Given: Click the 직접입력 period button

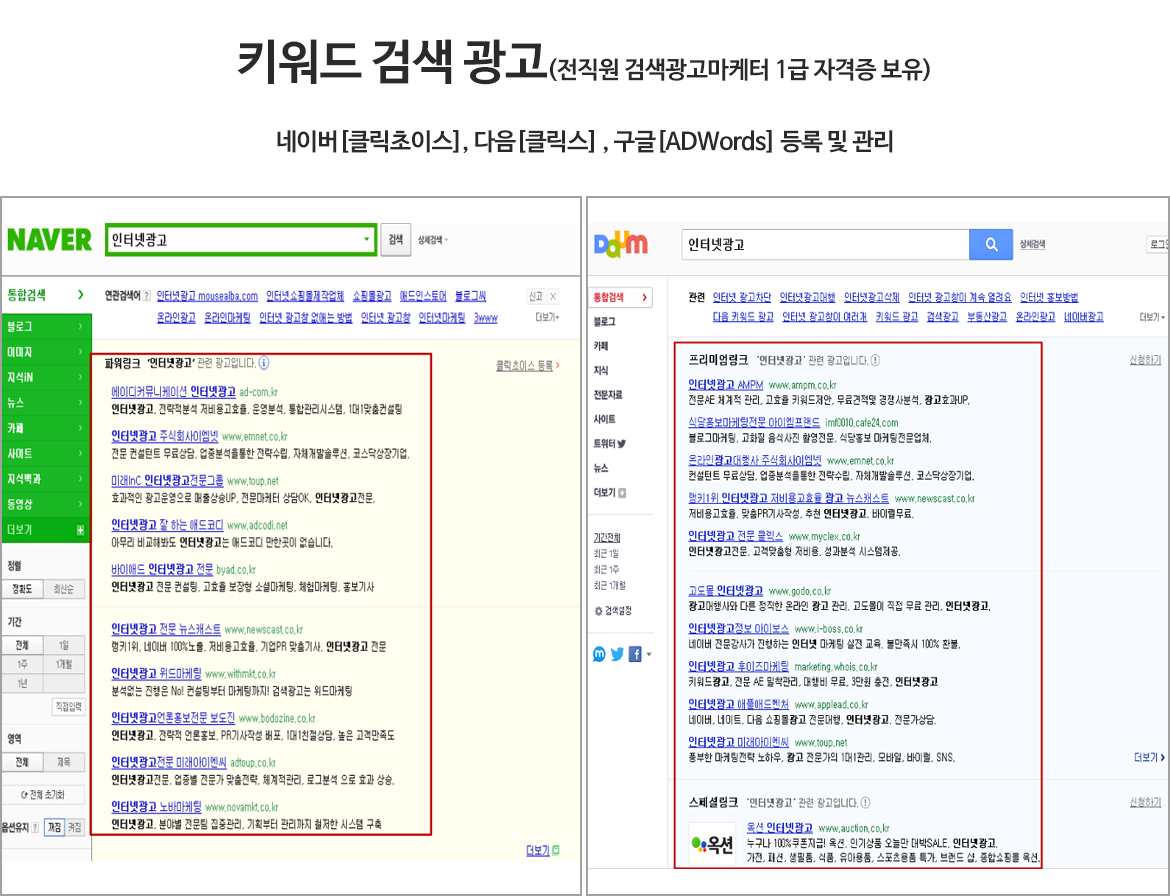Looking at the screenshot, I should [68, 707].
